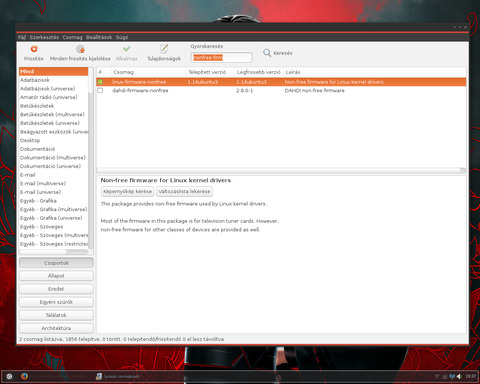The height and width of the screenshot is (384, 480).
Task: Mark the dahdi-firmware-nonfree checkbox
Action: click(100, 90)
